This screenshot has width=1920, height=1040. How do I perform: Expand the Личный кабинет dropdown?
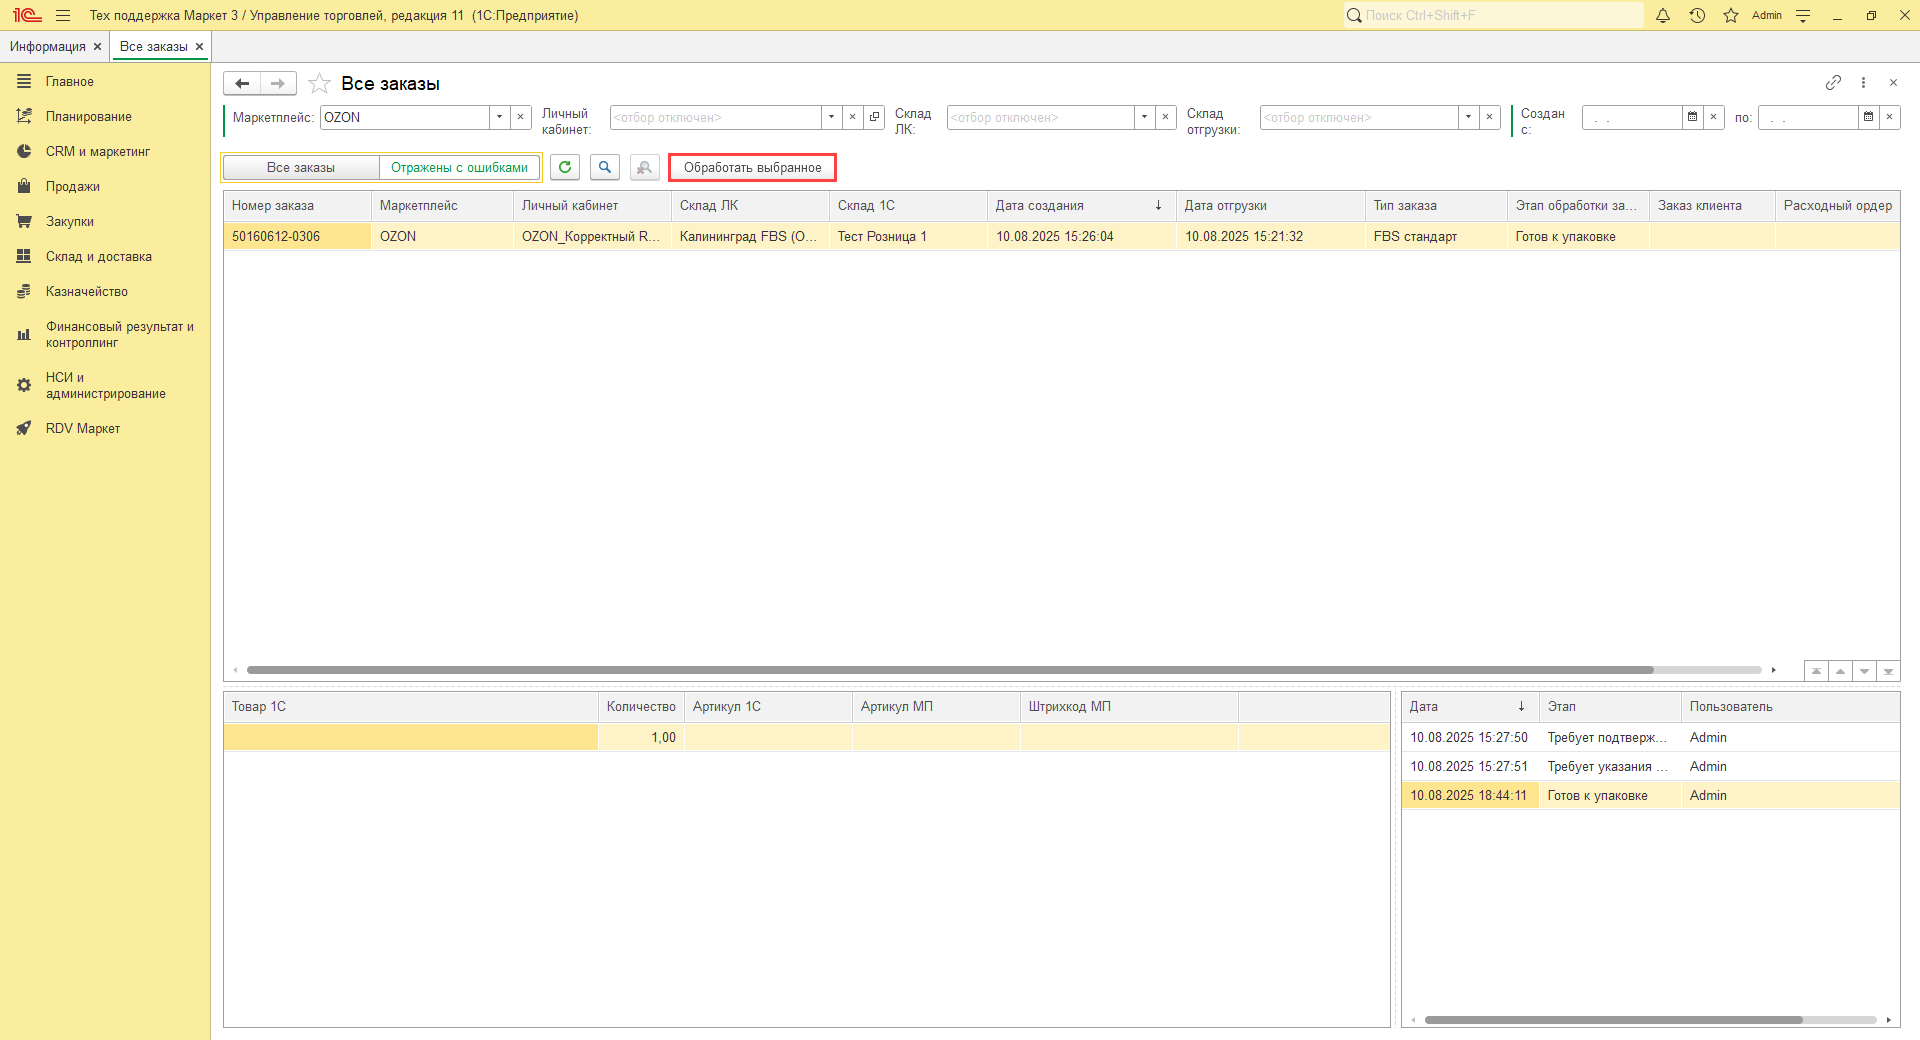[x=831, y=118]
